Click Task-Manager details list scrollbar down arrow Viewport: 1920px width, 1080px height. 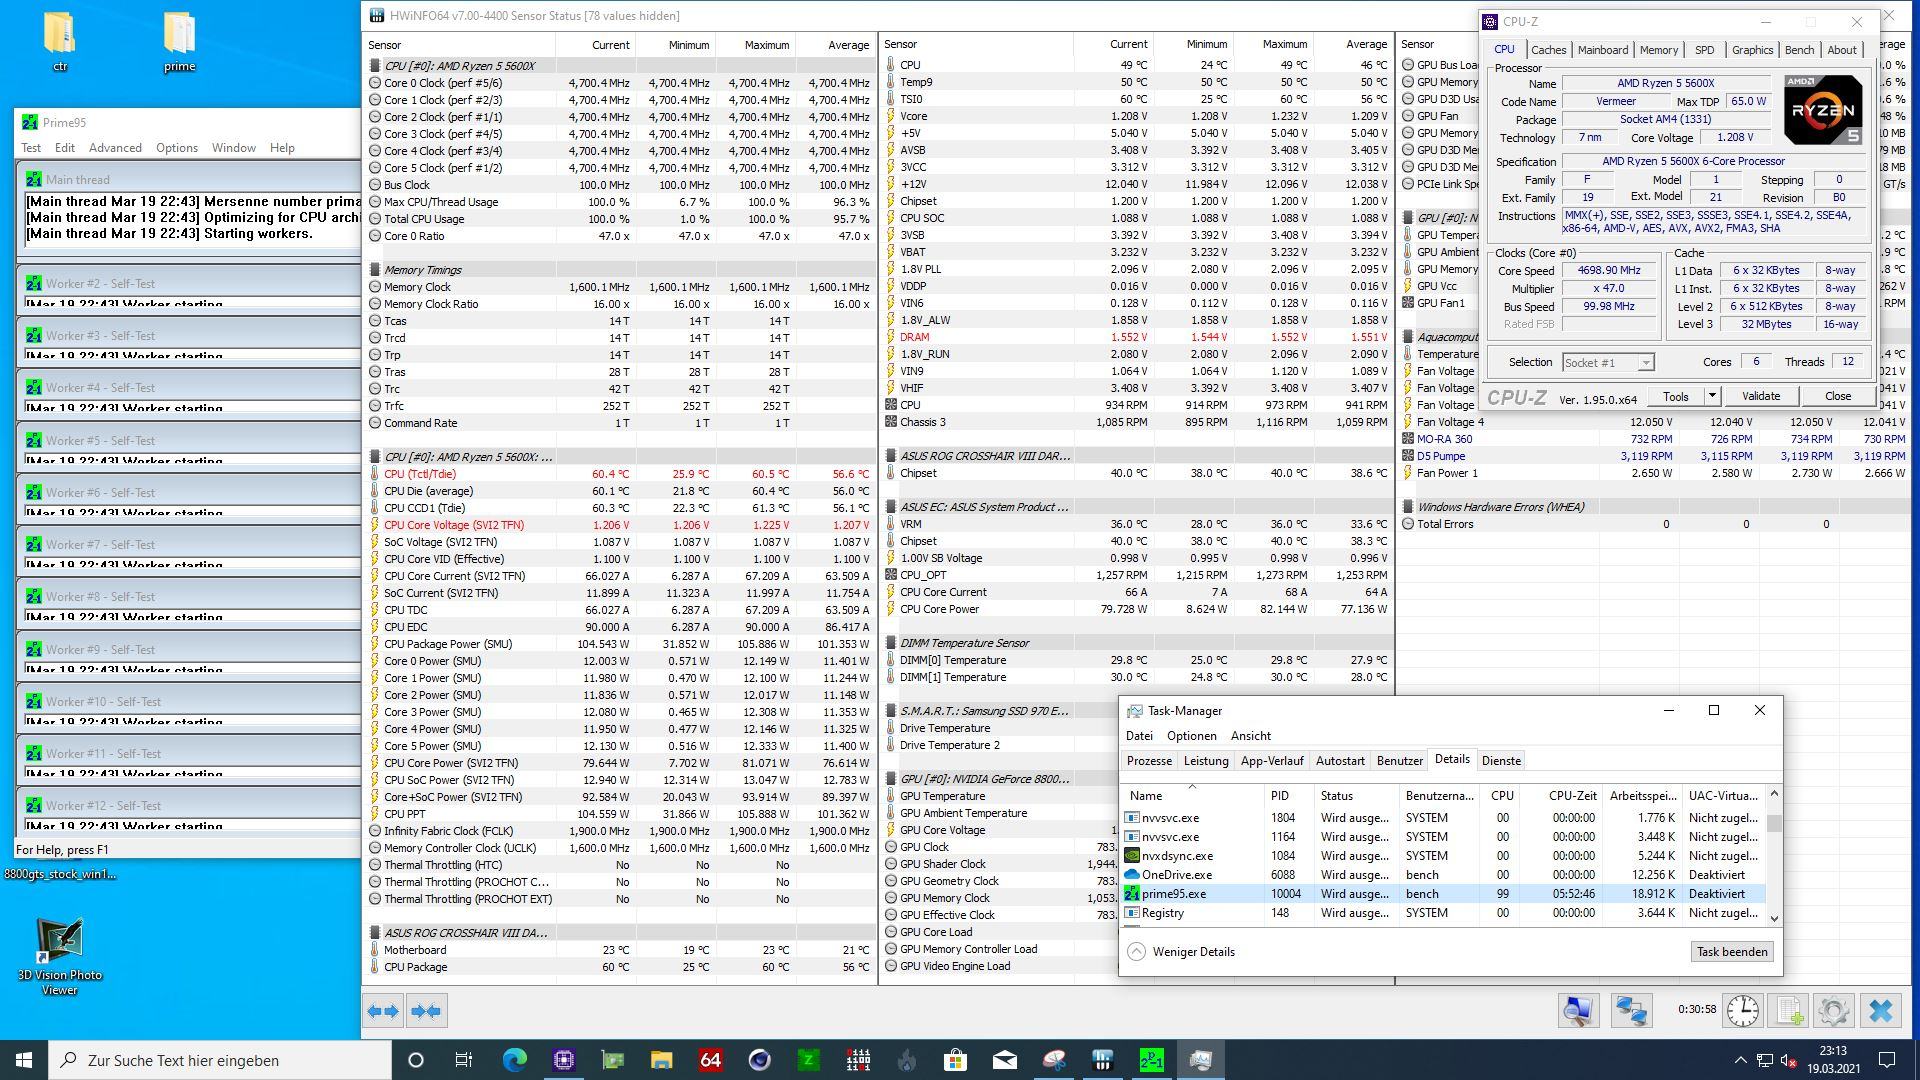[x=1775, y=918]
